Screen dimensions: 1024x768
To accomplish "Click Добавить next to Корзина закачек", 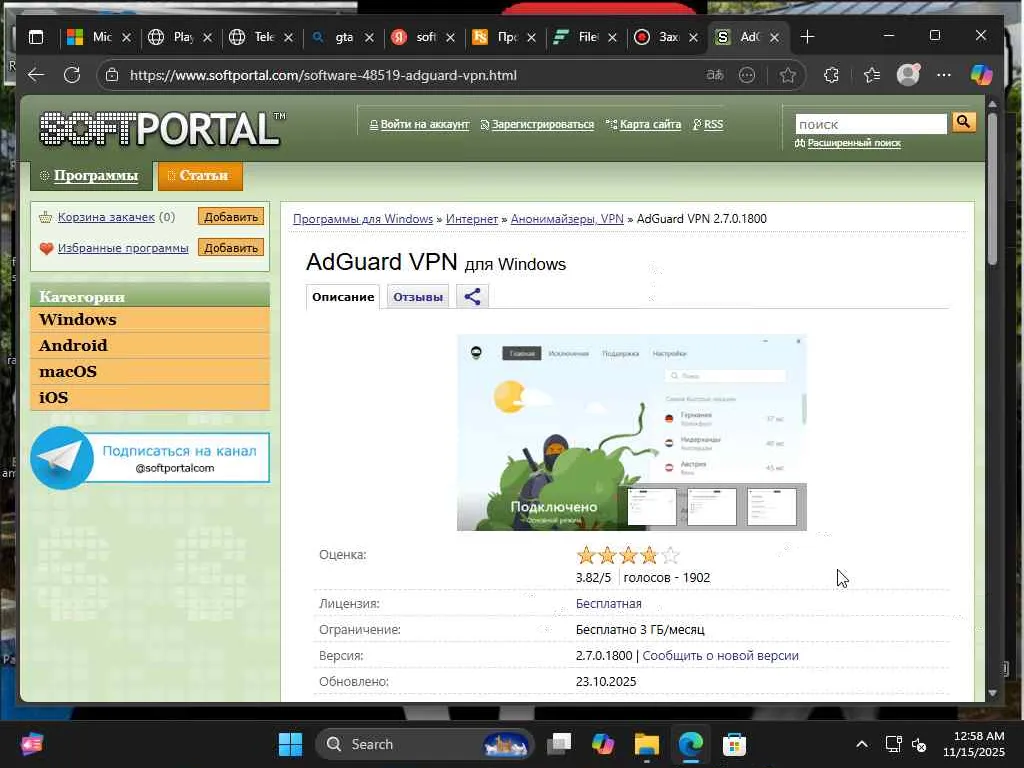I will (x=231, y=217).
